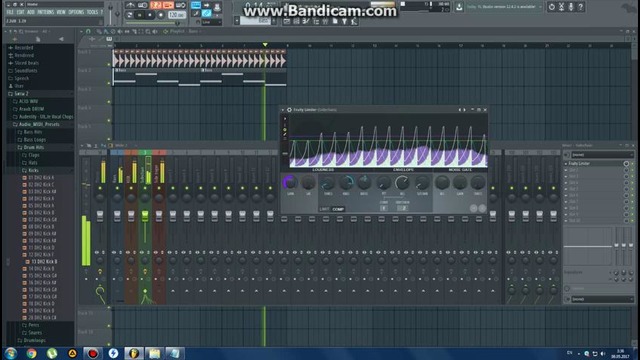The height and width of the screenshot is (360, 640).
Task: Expand the Sliced beats folder
Action: (26, 63)
